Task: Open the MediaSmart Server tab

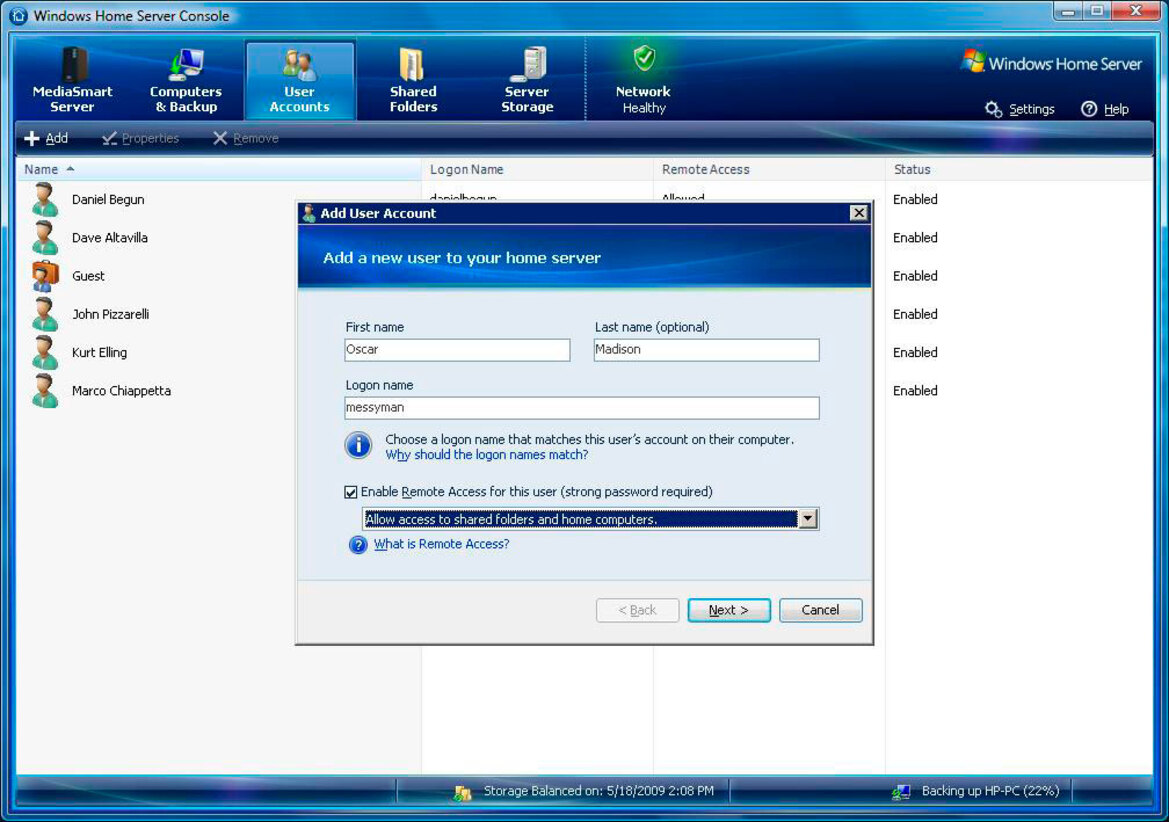Action: [72, 80]
